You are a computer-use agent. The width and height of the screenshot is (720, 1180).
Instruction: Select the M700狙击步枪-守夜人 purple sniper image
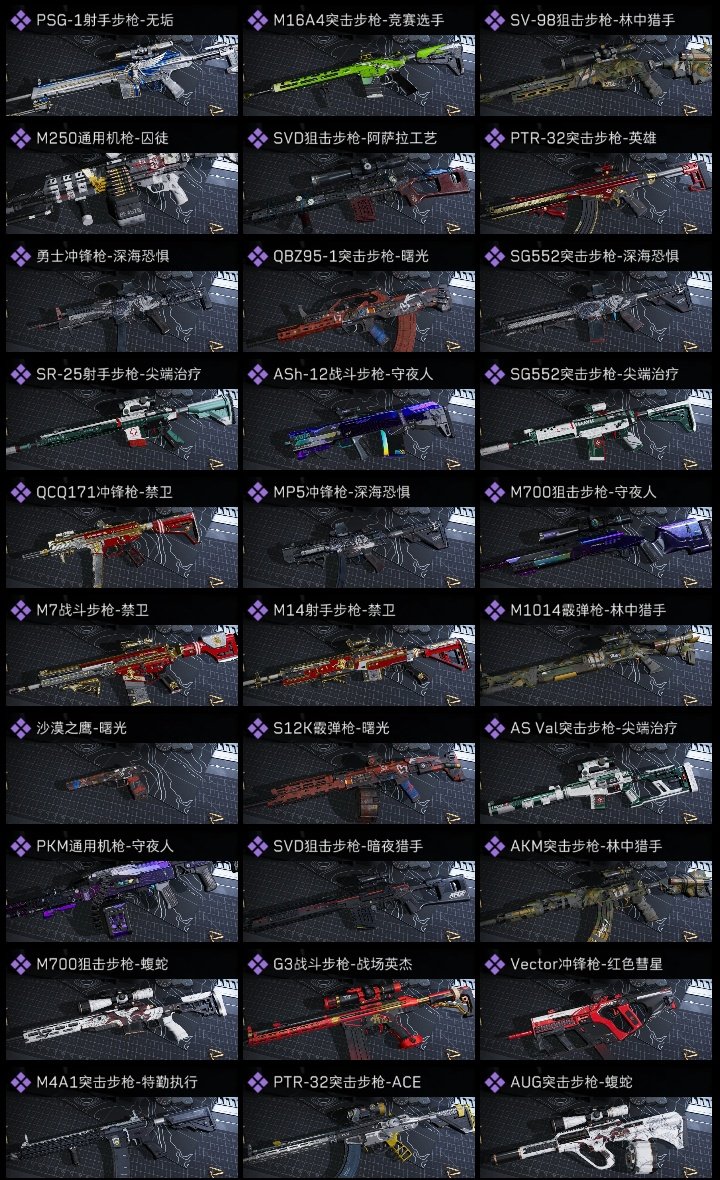pyautogui.click(x=596, y=548)
